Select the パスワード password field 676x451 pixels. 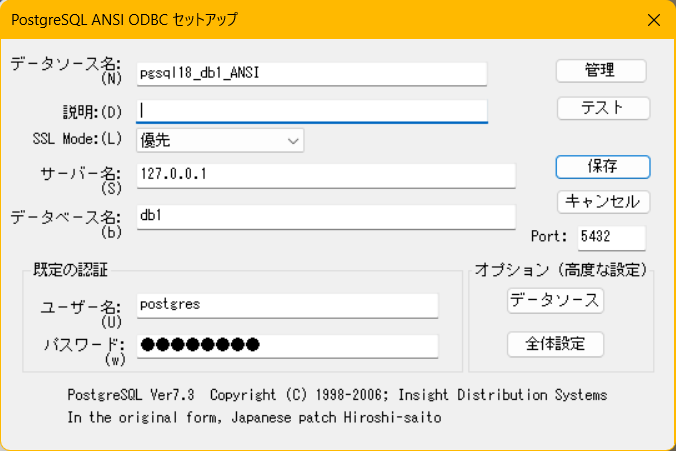pyautogui.click(x=287, y=346)
